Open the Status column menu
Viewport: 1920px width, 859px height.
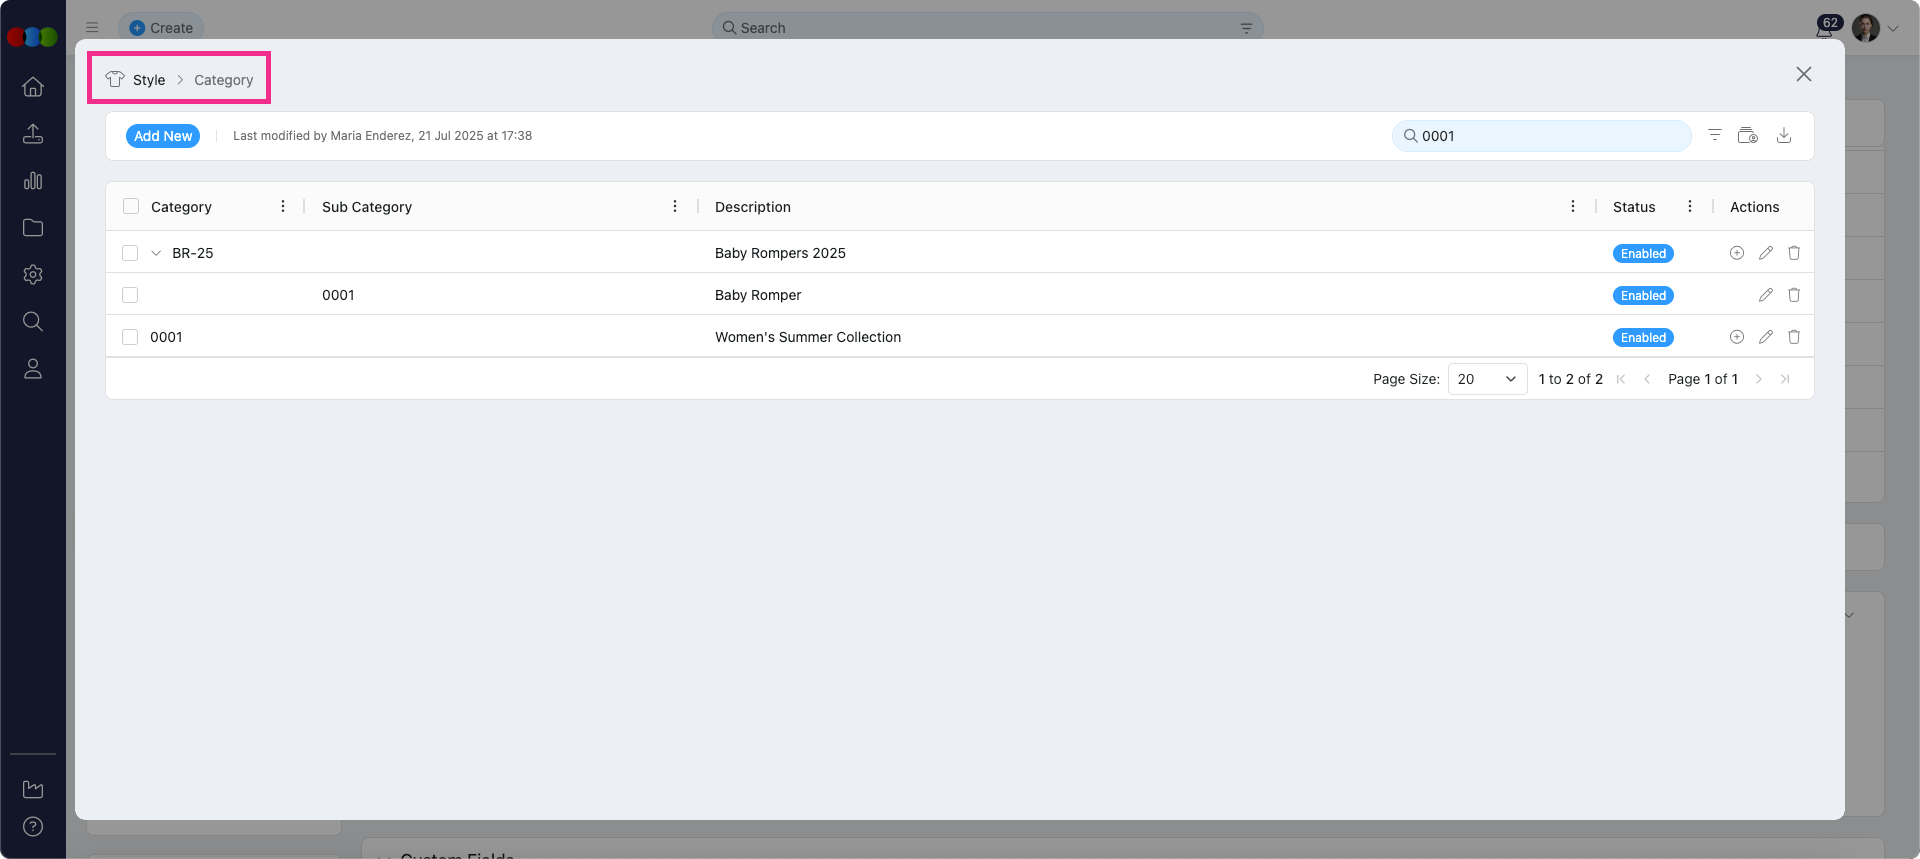(1690, 206)
